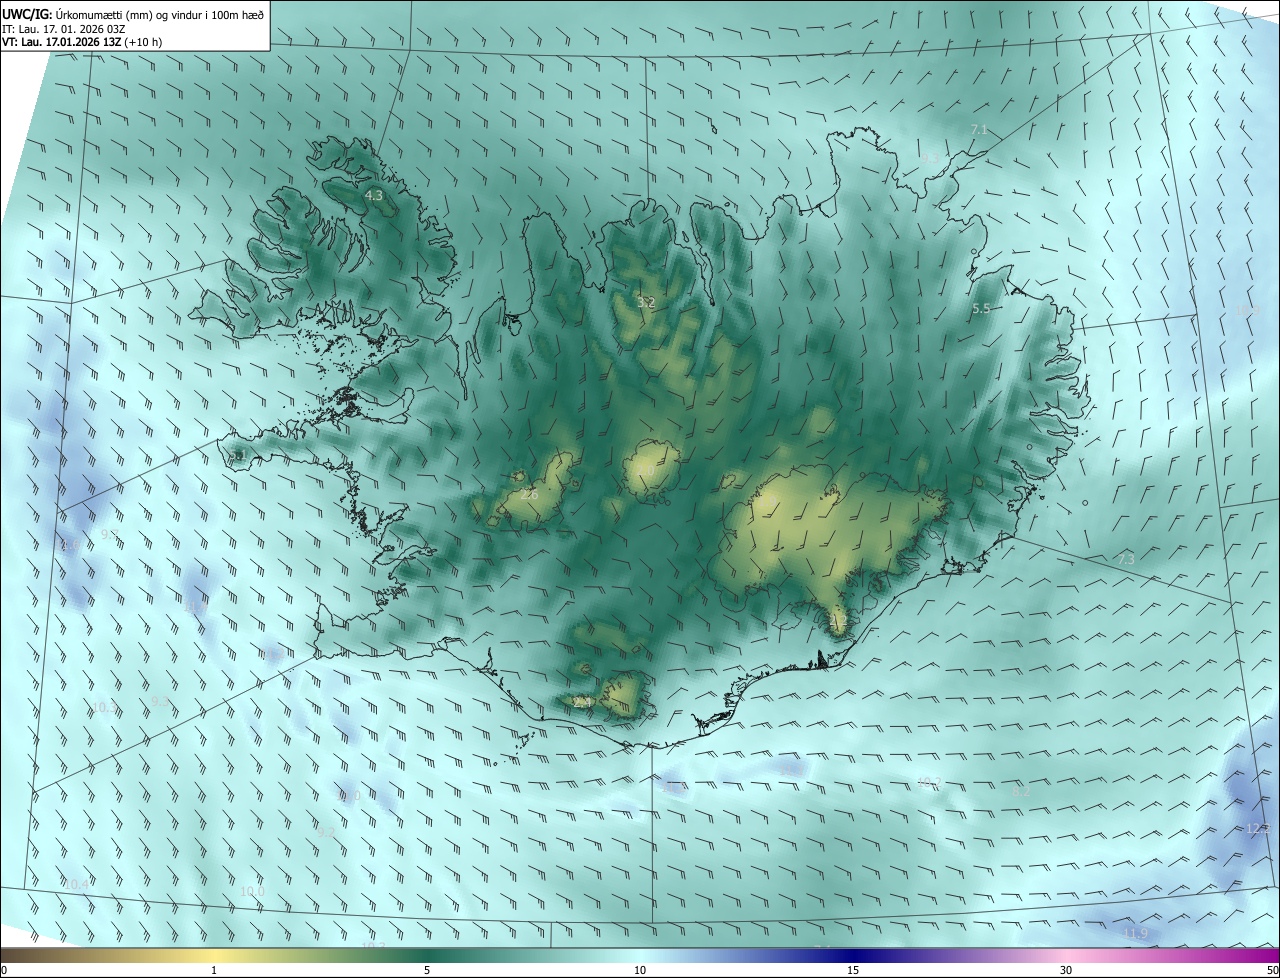Click the 3.2 value label in north Iceland
Viewport: 1280px width, 978px height.
[646, 301]
